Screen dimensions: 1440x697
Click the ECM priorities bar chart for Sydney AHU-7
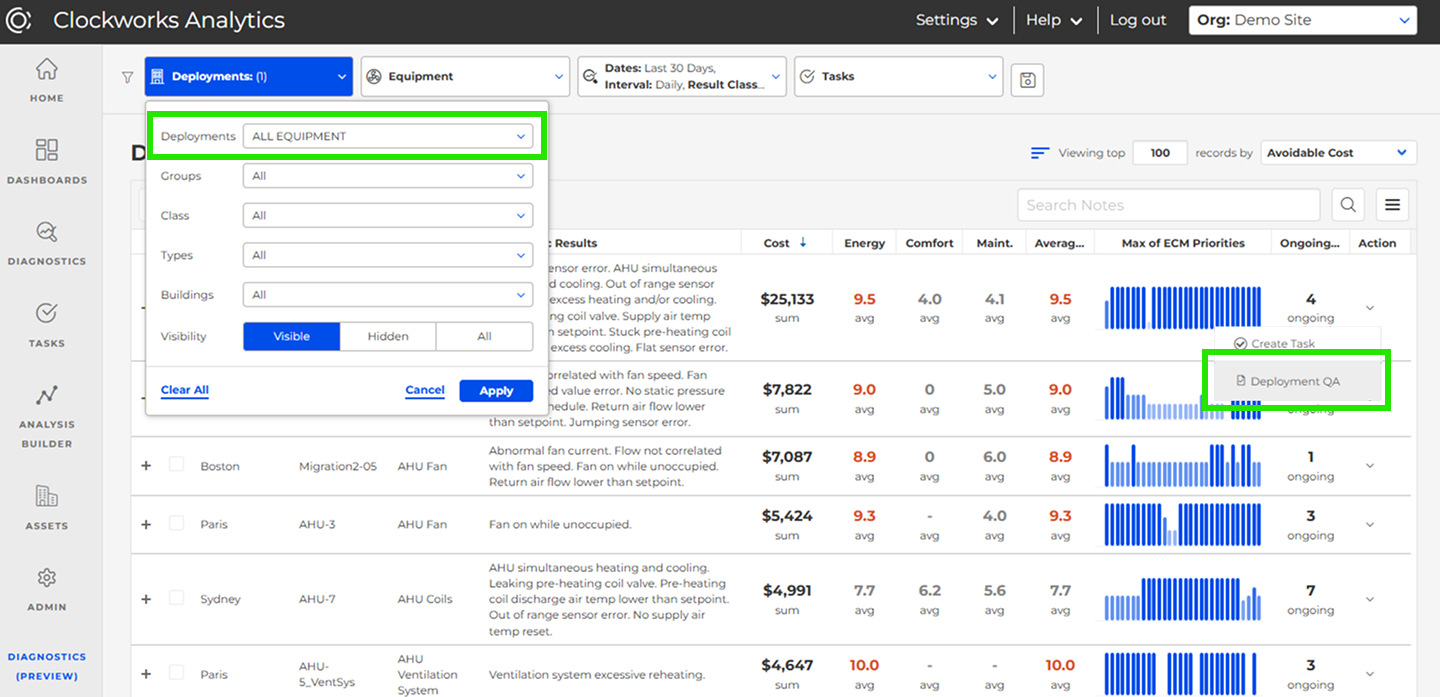pyautogui.click(x=1183, y=599)
